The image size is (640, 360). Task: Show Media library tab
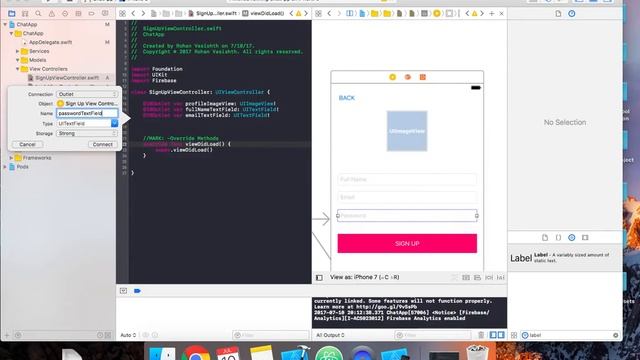click(x=585, y=237)
